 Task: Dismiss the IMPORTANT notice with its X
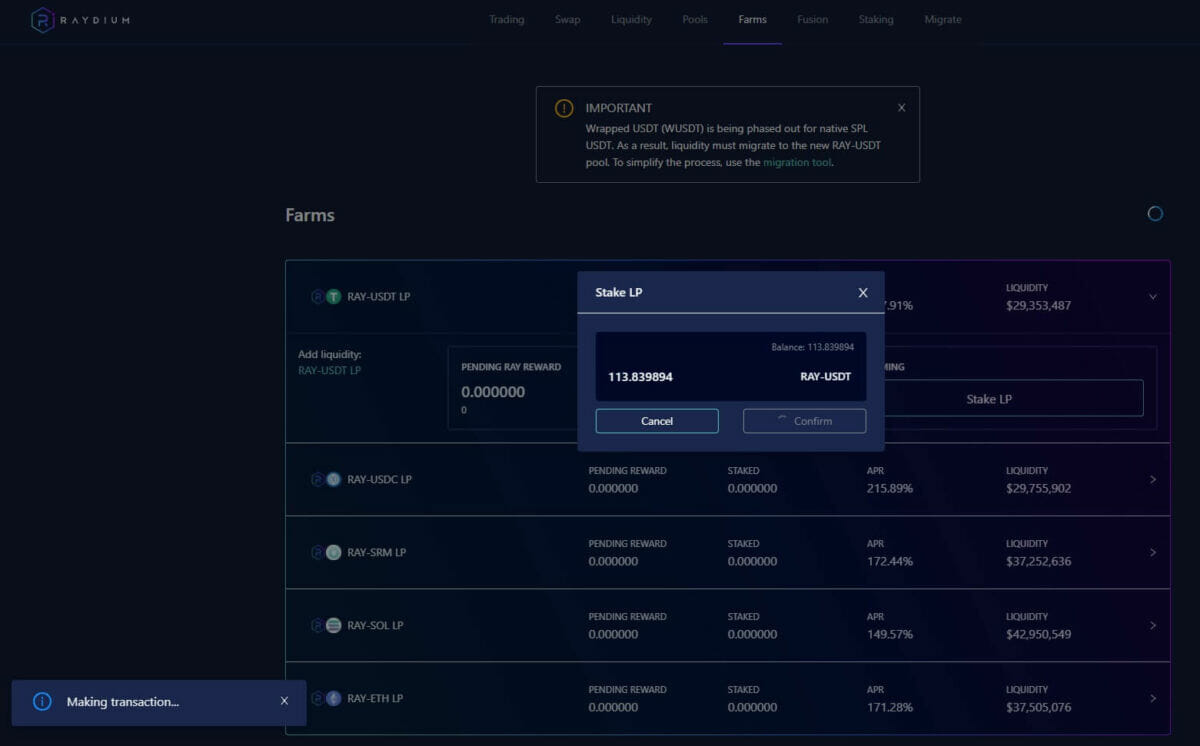pyautogui.click(x=901, y=108)
